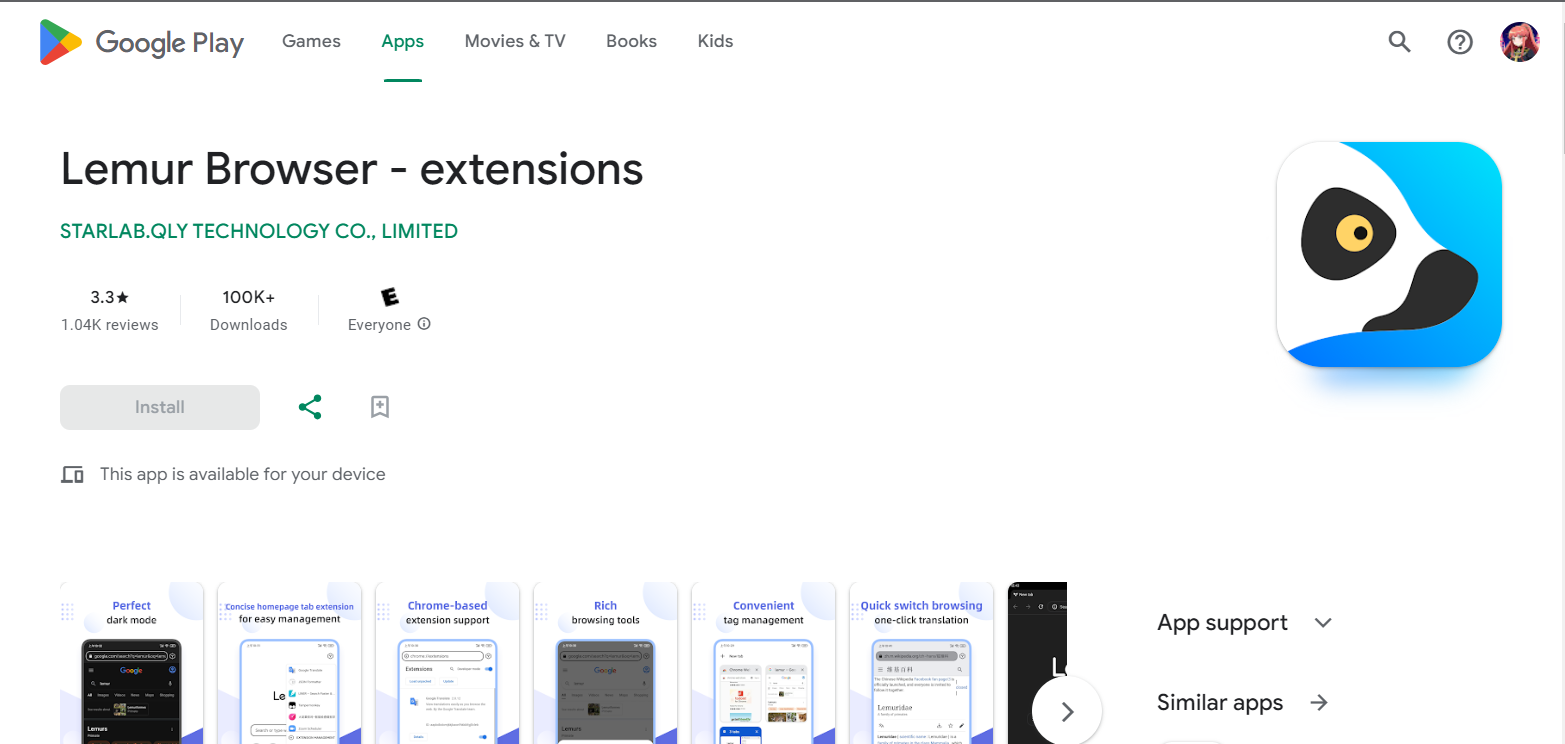Click the Everyone 'E' content rating badge

390,297
